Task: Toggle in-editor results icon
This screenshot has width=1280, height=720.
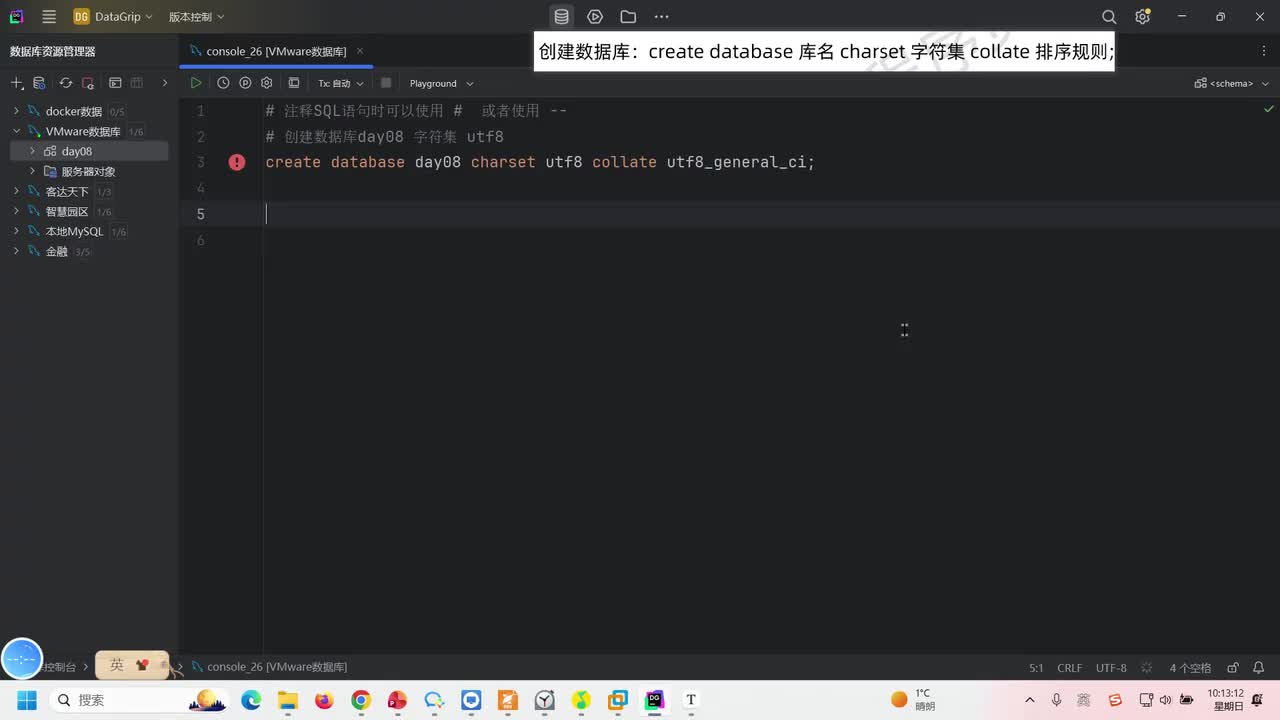Action: click(294, 83)
